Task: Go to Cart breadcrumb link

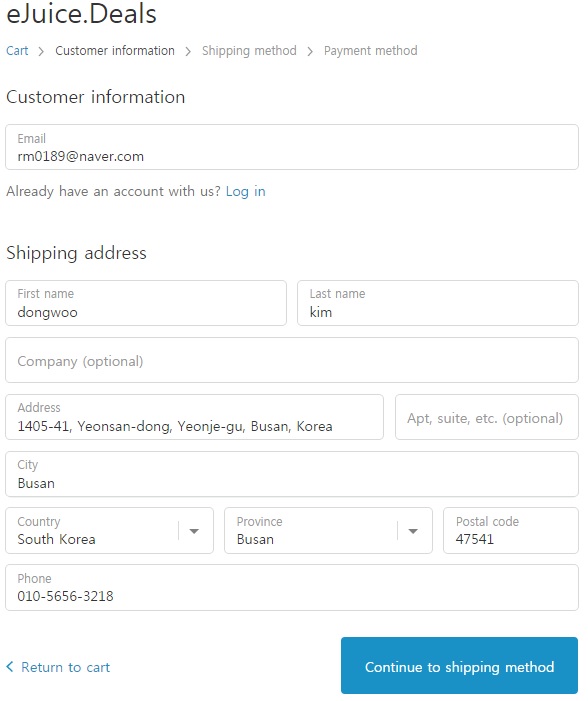Action: pos(17,51)
